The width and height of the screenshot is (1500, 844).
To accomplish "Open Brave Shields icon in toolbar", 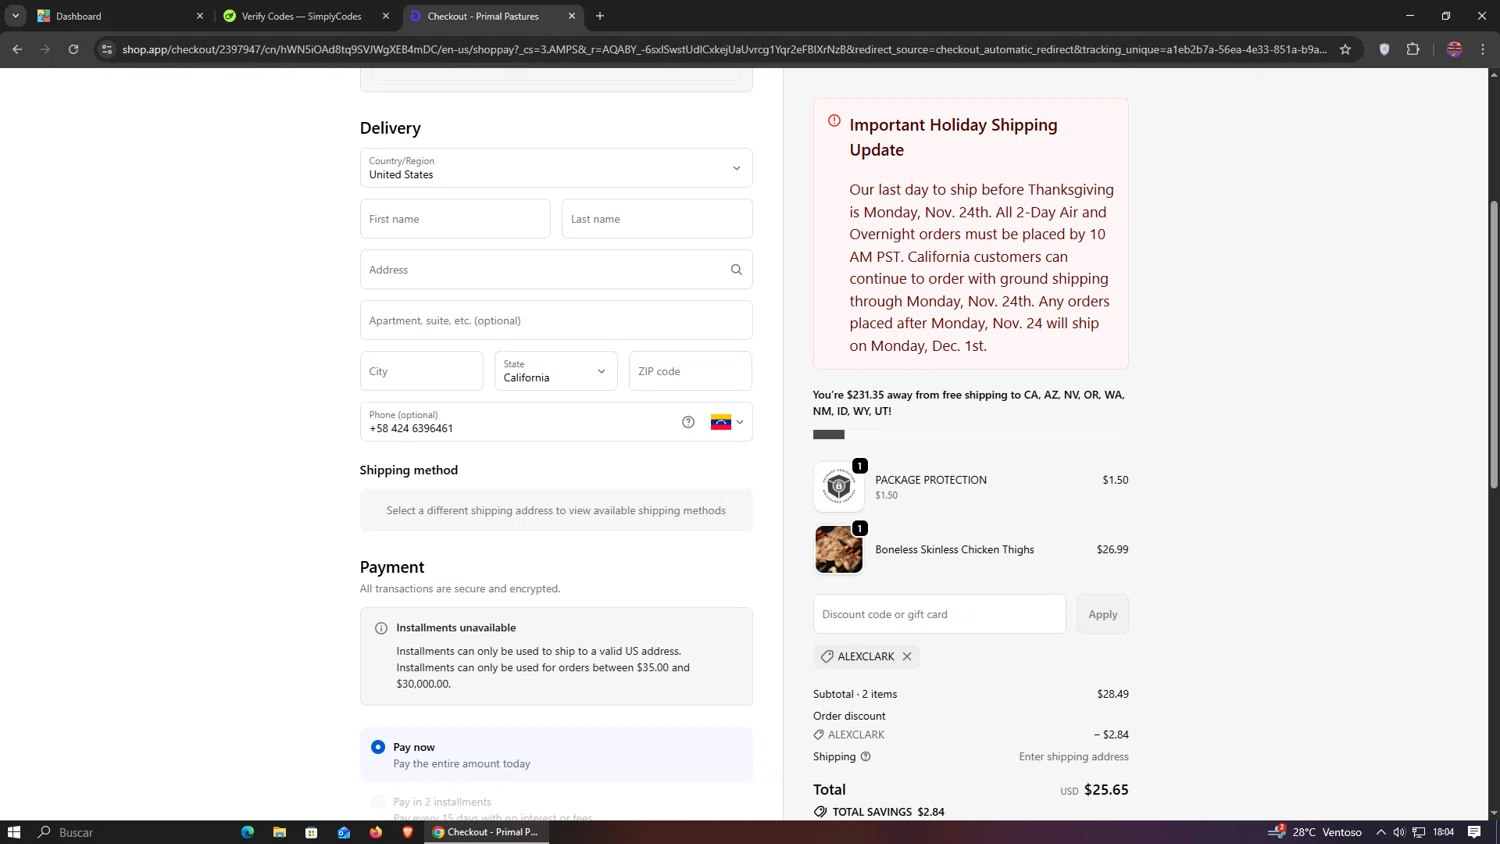I will (1384, 49).
